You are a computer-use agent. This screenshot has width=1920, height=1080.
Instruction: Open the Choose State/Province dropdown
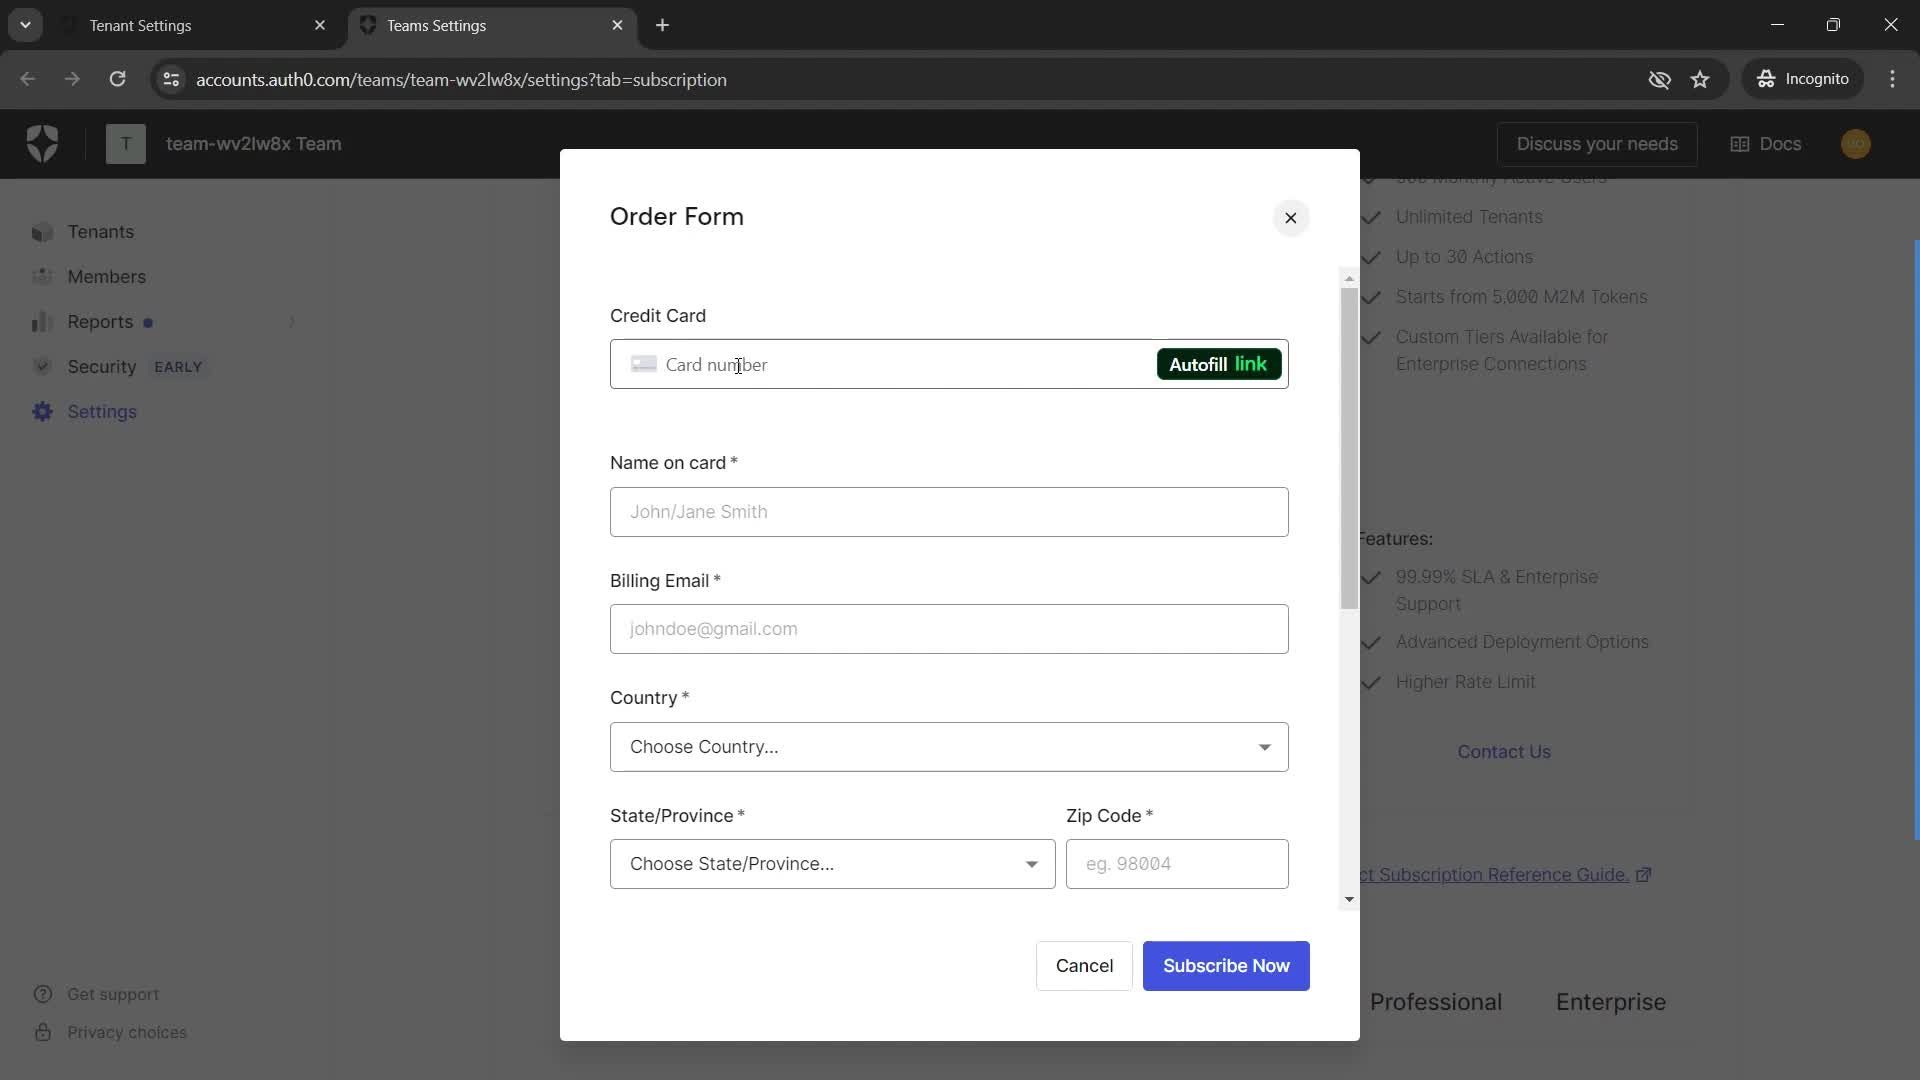point(832,864)
